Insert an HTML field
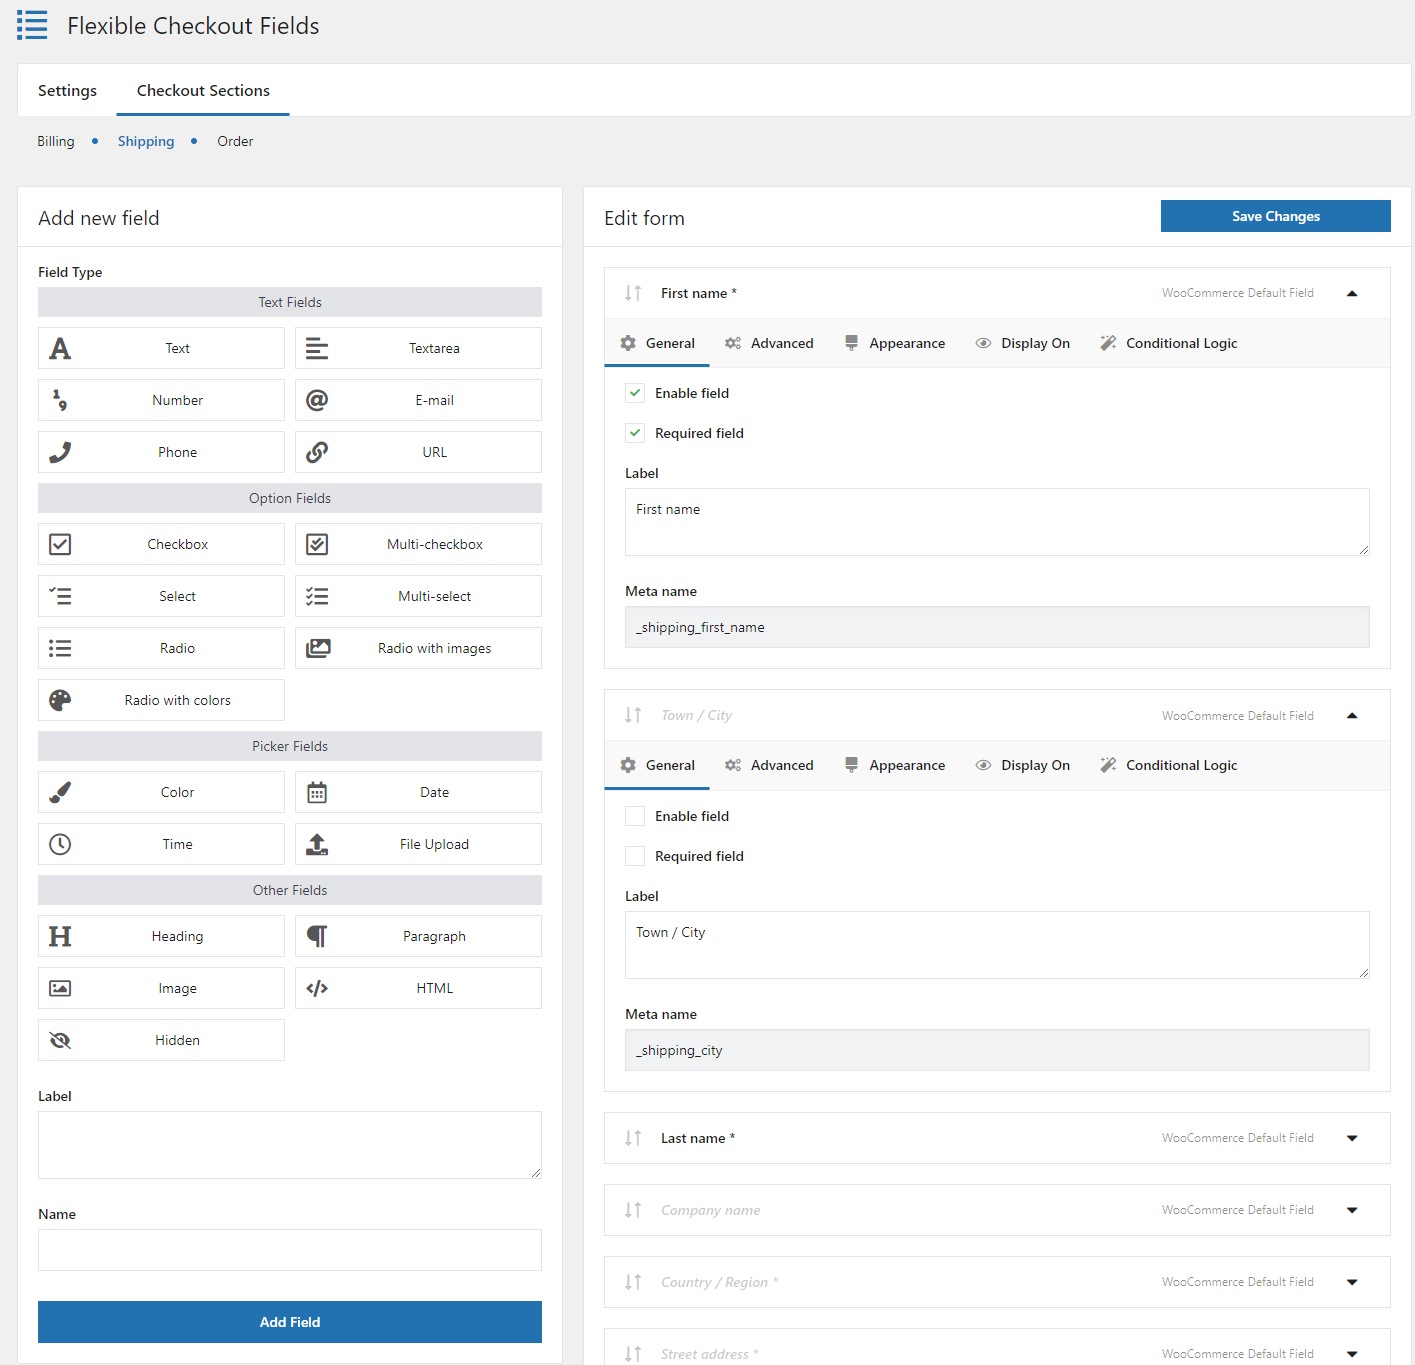This screenshot has width=1415, height=1365. pos(418,988)
